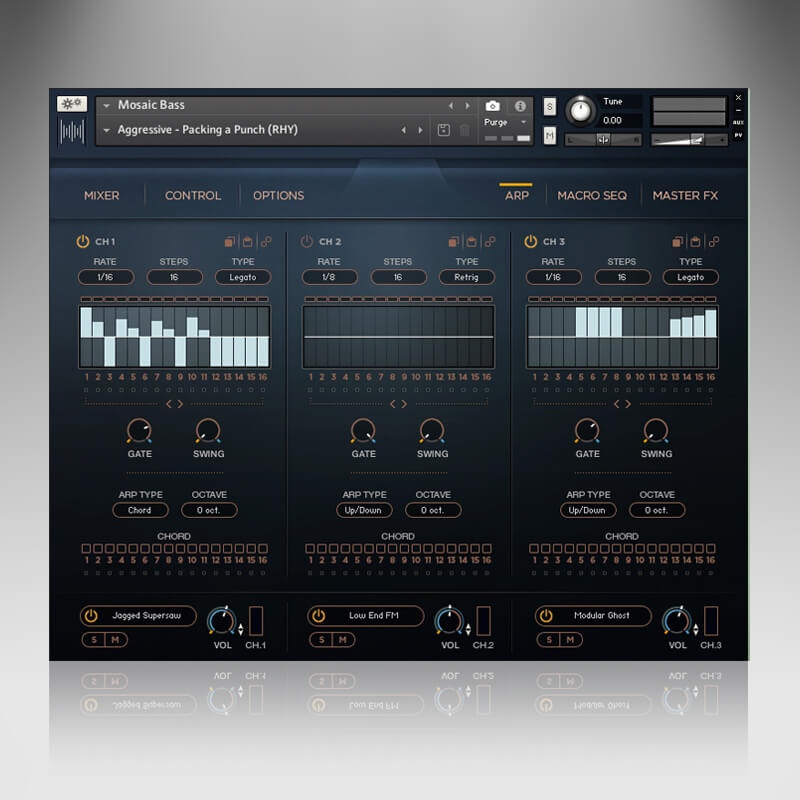Open the CH 3 RATE selector

(x=552, y=277)
